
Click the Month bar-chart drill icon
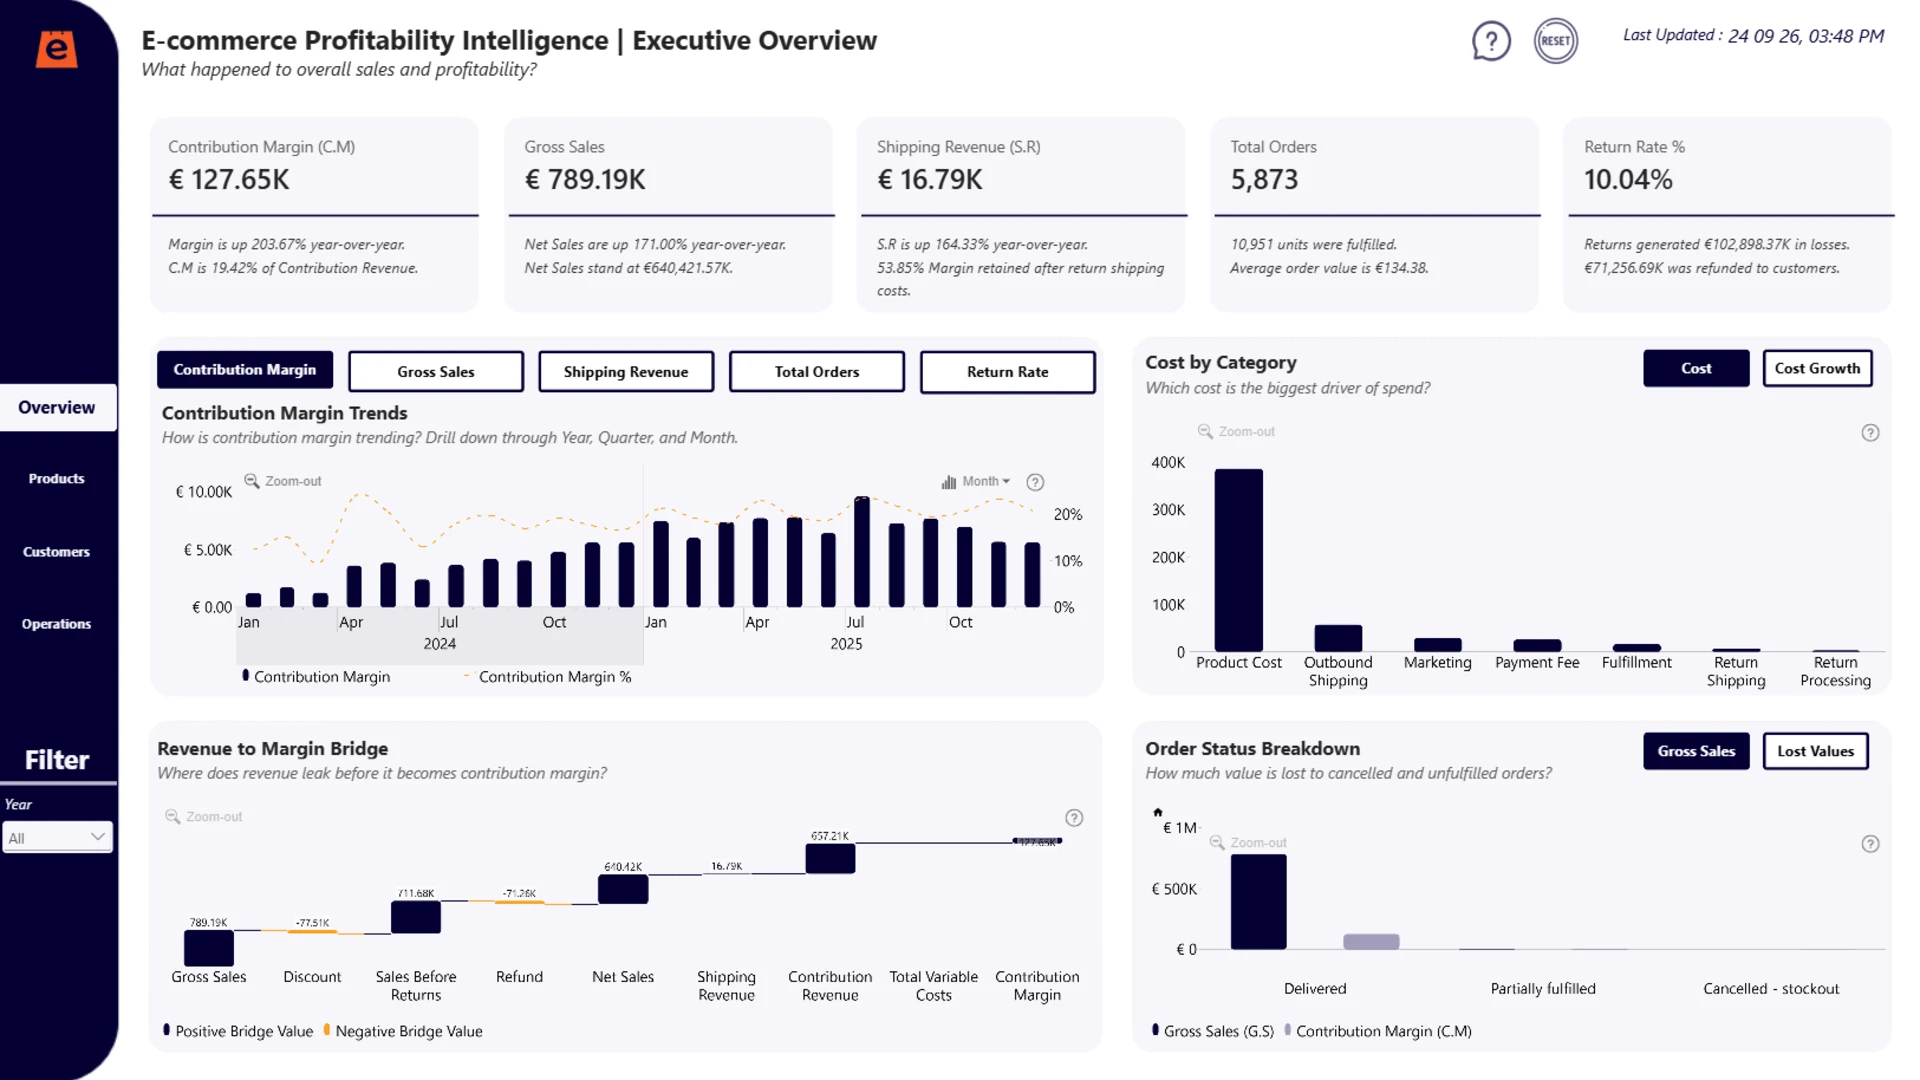[x=949, y=482]
